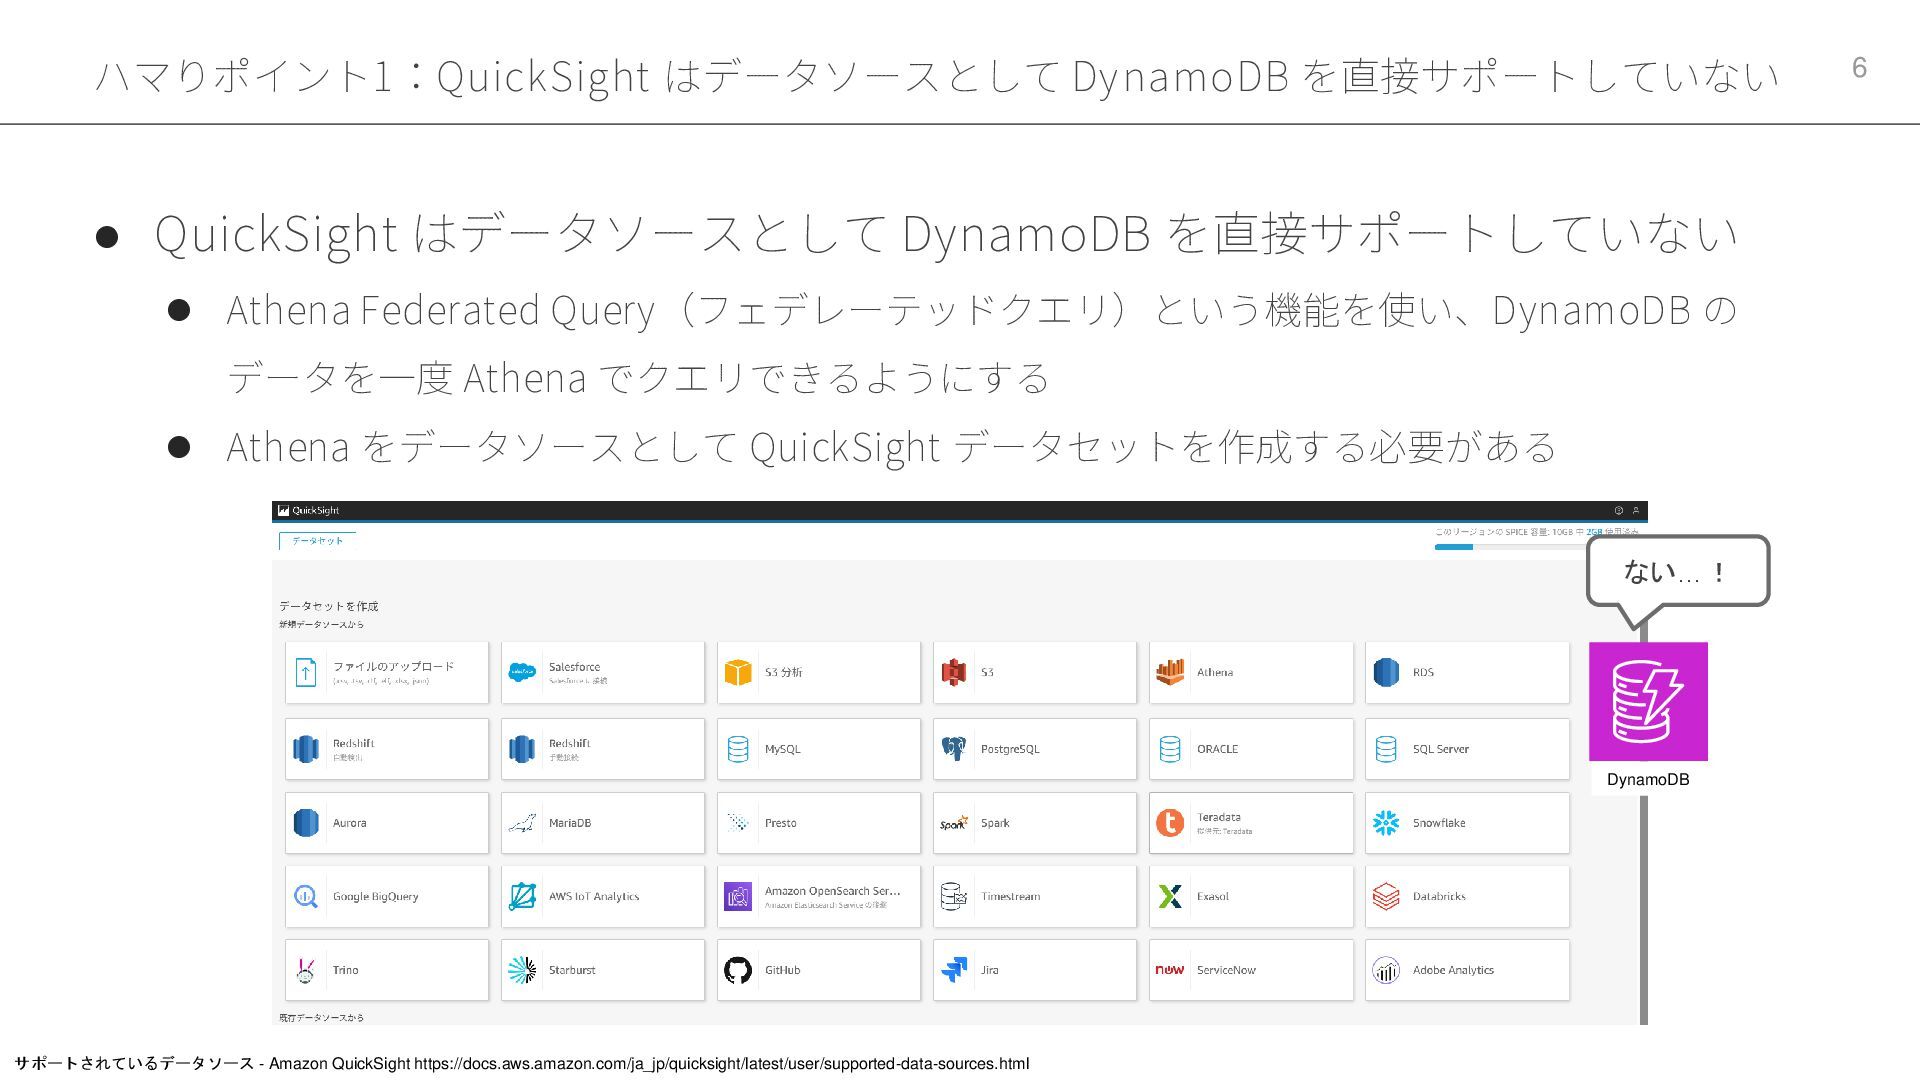Click the Teradata orange icon
Image resolution: width=1920 pixels, height=1080 pixels.
point(1169,823)
